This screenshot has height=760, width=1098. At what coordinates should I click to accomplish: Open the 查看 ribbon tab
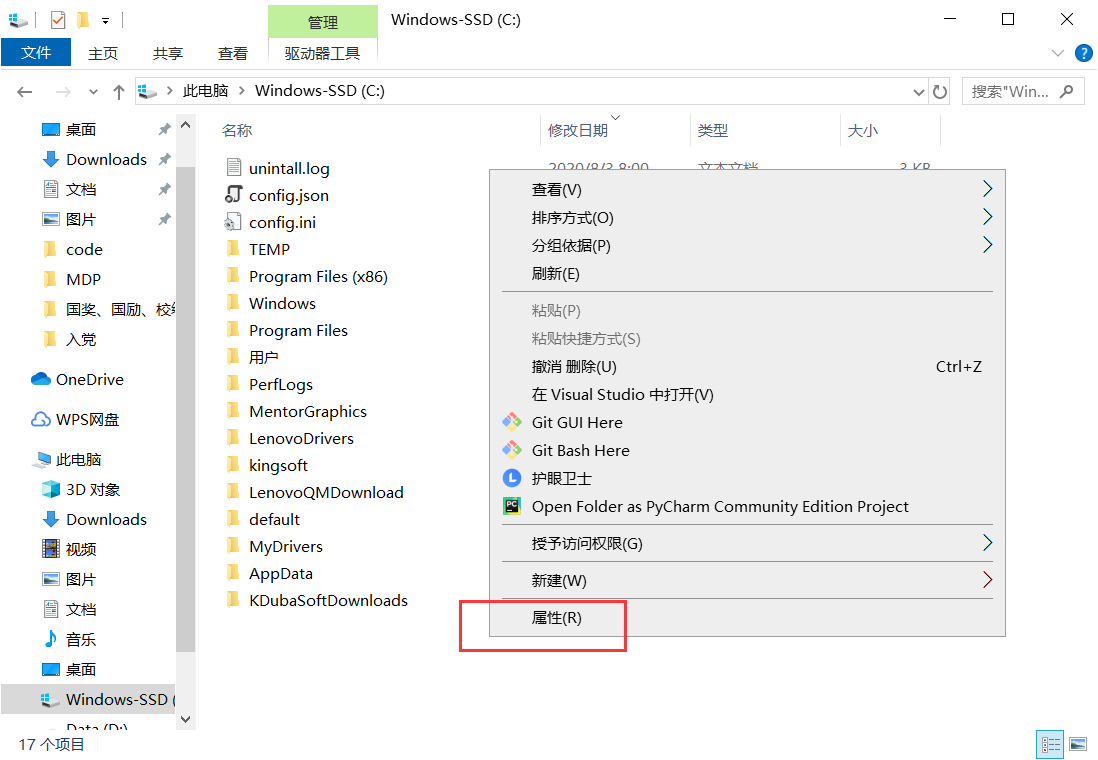click(232, 53)
